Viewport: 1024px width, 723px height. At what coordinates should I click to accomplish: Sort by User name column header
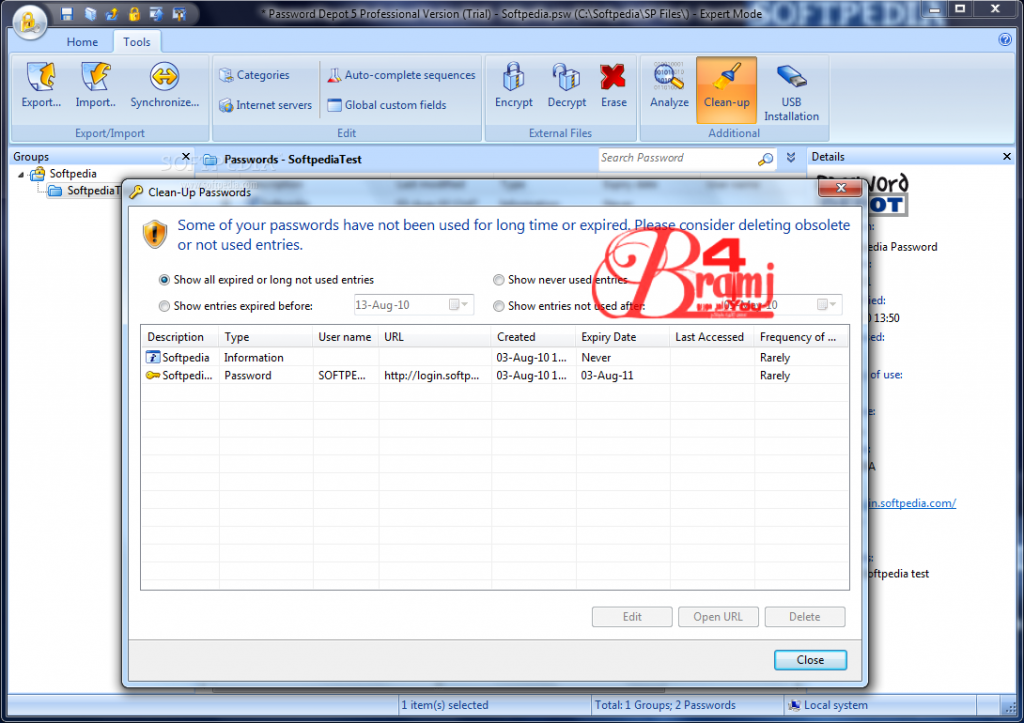346,337
